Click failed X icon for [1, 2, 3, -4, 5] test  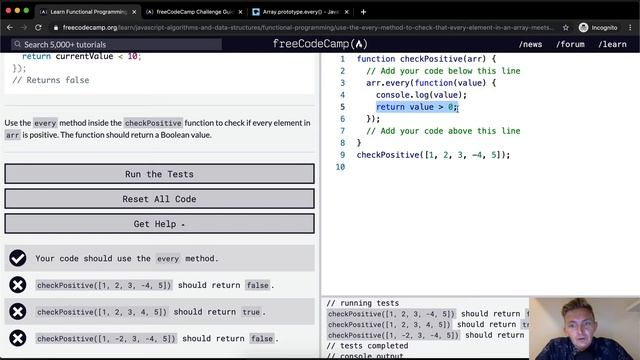point(18,285)
